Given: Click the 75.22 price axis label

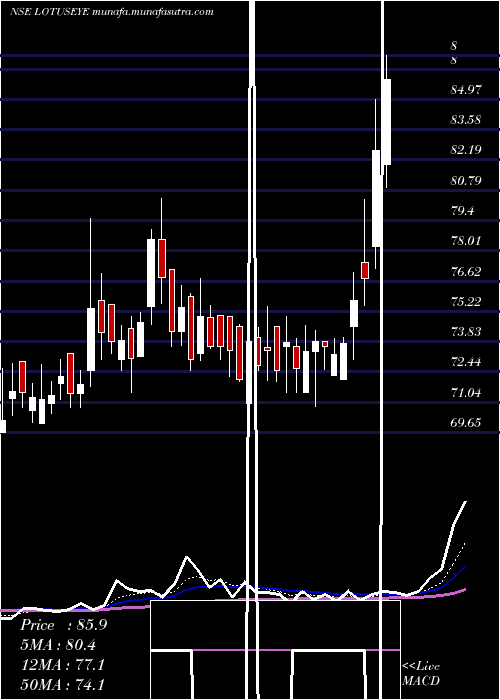Looking at the screenshot, I should click(x=466, y=302).
